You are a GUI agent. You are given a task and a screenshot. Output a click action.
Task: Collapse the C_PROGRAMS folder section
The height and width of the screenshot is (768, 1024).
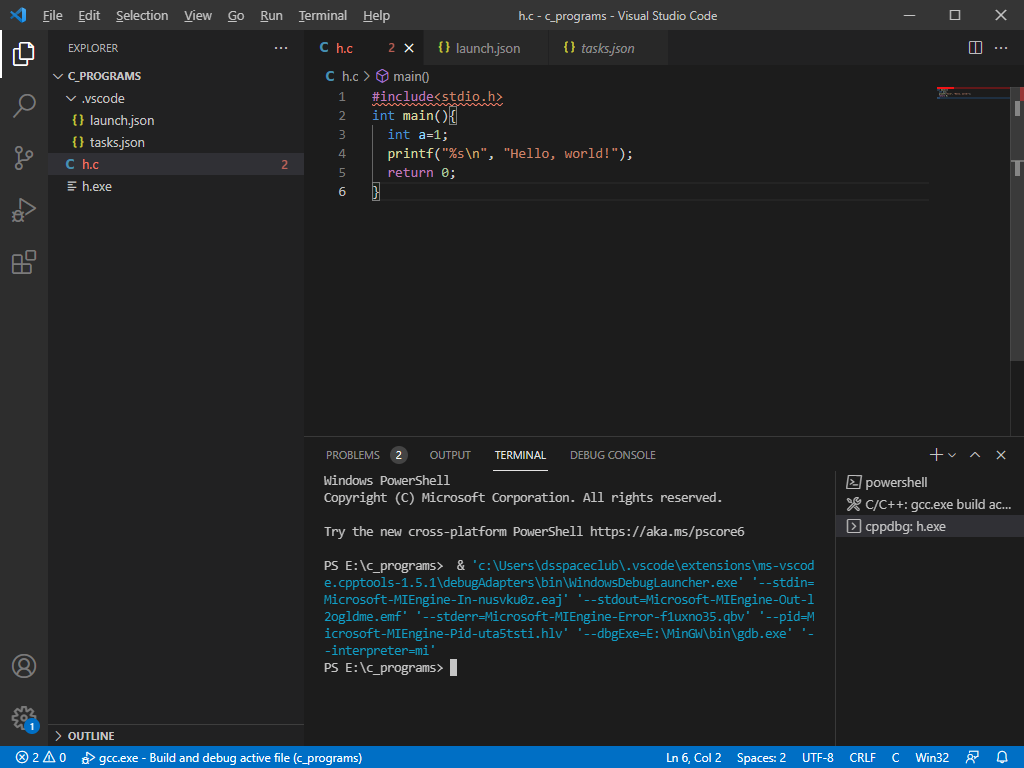click(x=176, y=76)
